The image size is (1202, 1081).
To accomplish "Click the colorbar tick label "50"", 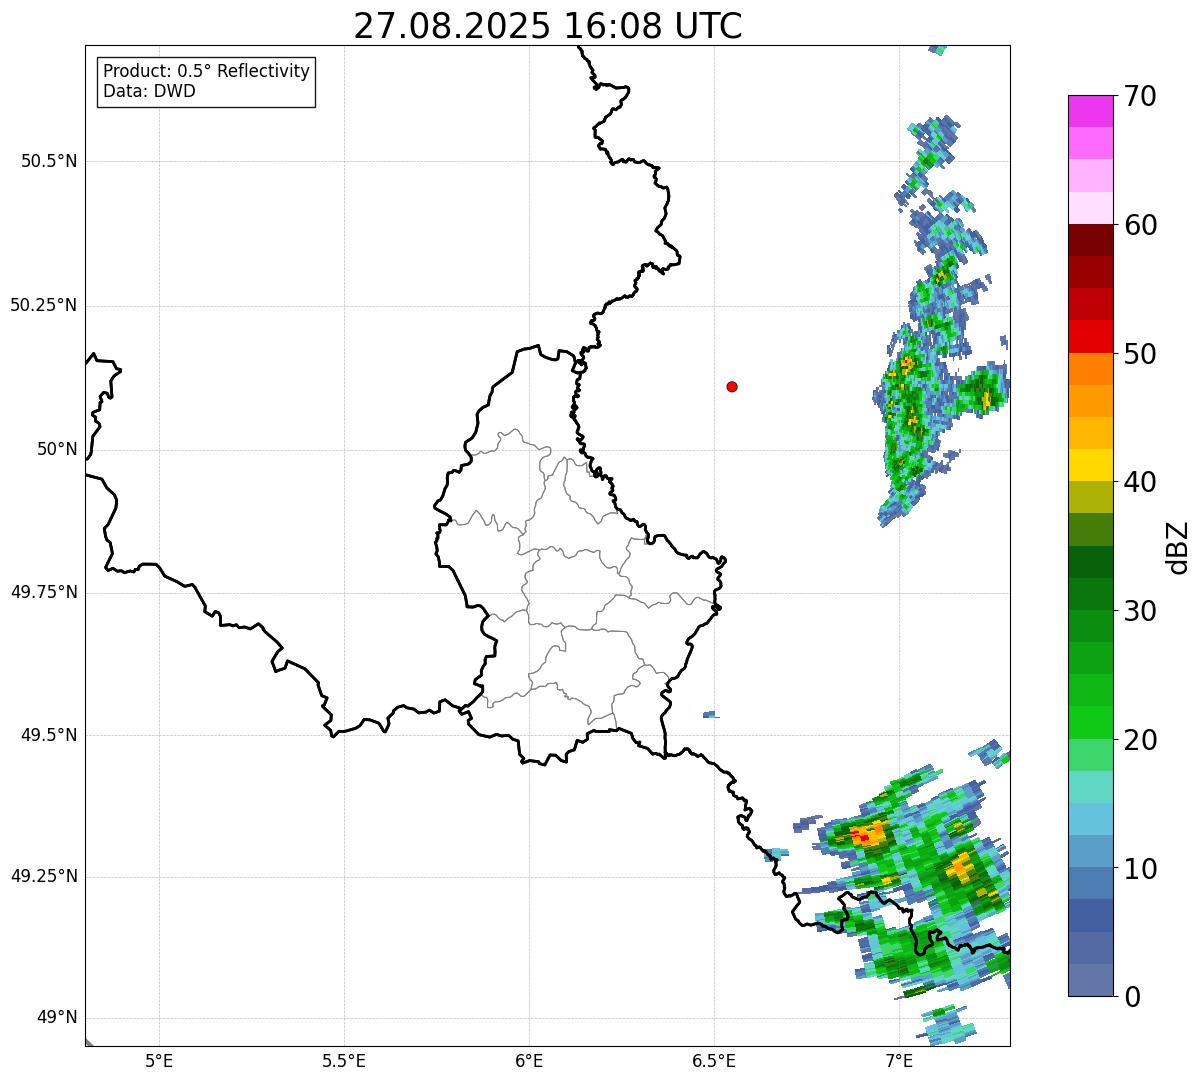I will coord(1140,354).
